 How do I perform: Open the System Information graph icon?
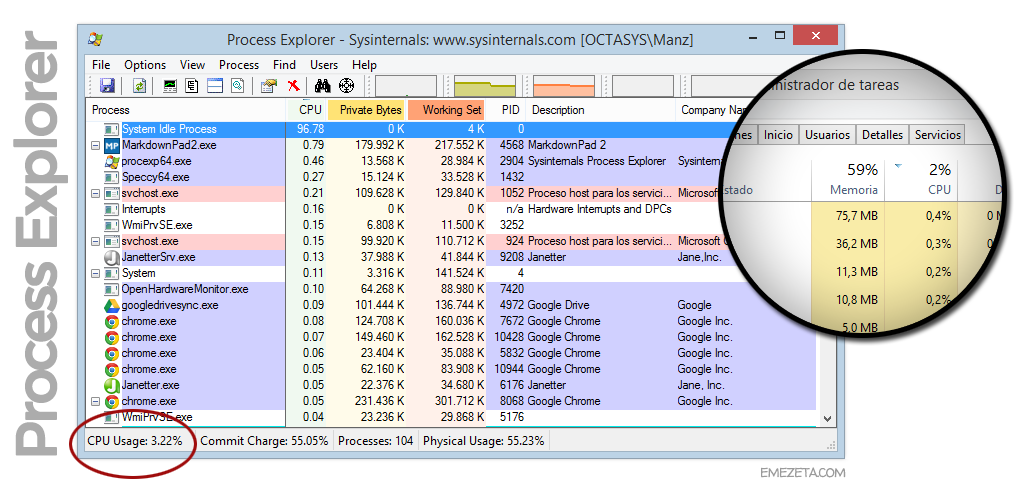tap(170, 86)
